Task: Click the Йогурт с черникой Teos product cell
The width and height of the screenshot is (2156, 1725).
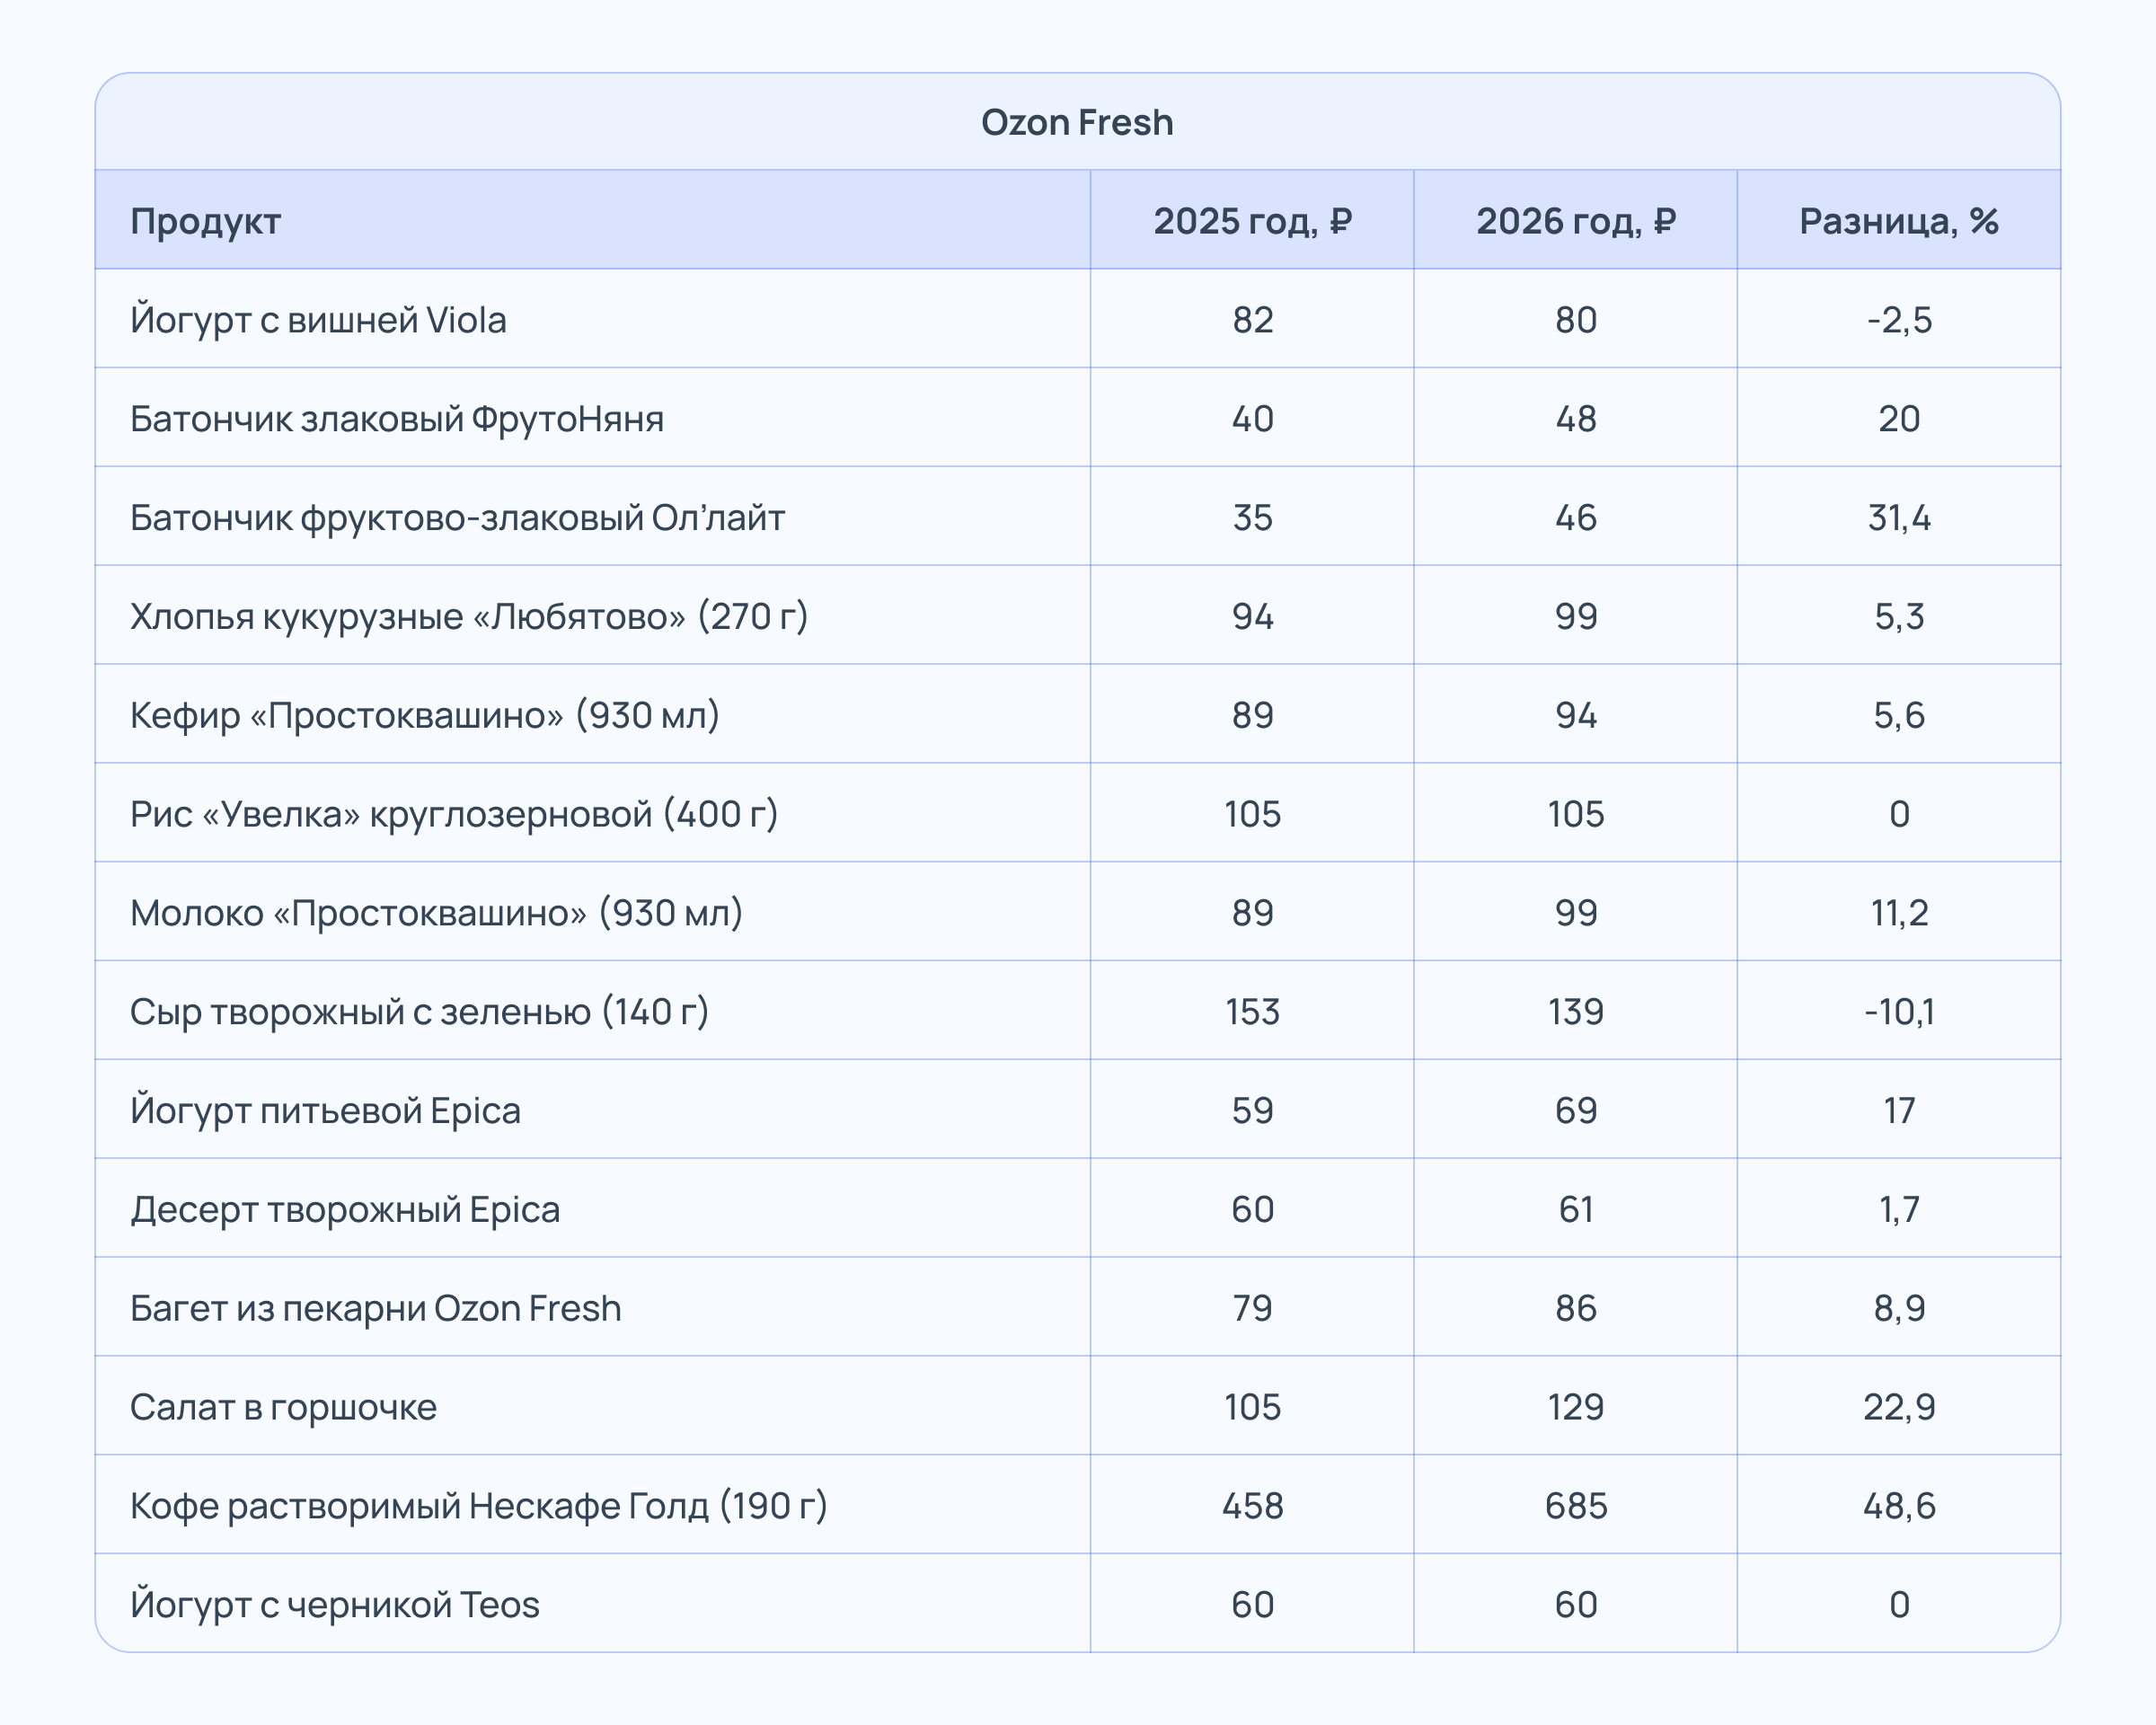Action: click(335, 1605)
